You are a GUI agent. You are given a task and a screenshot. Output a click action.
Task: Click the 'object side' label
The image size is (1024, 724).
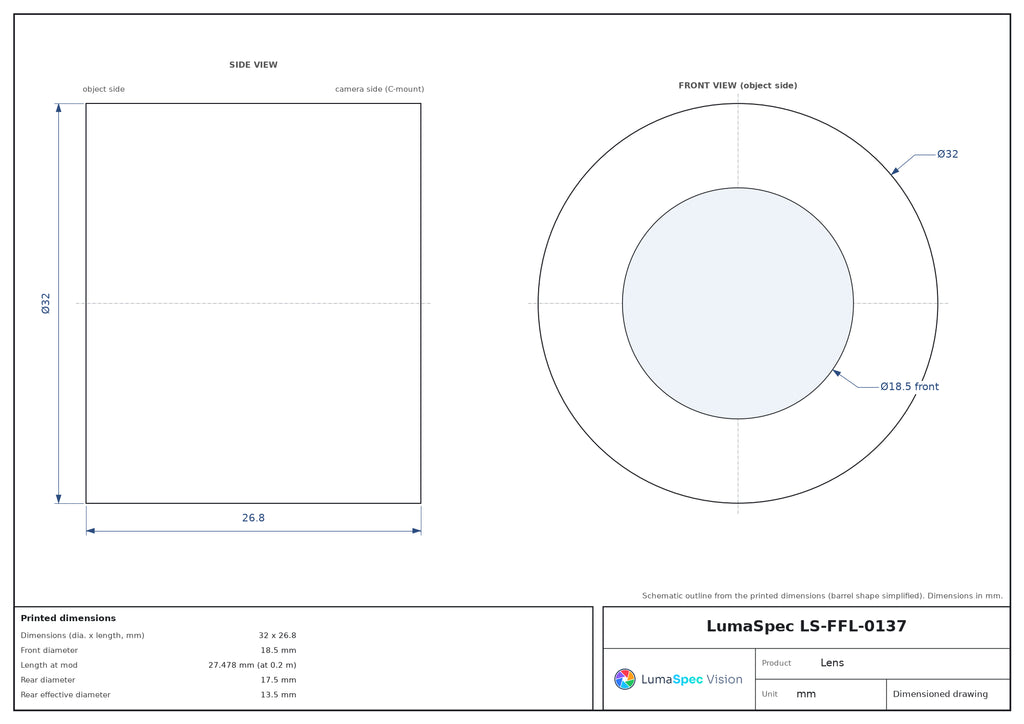[103, 89]
